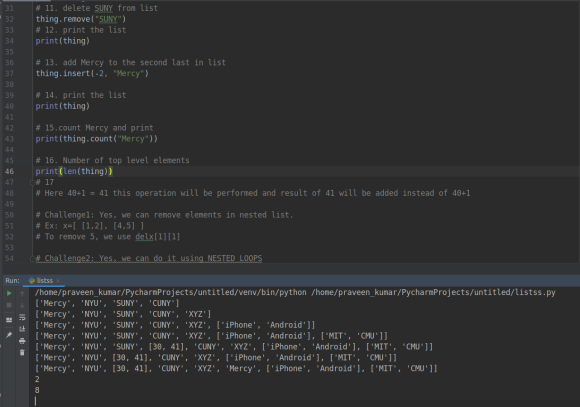The image size is (580, 407).
Task: Rerun listss with the green play icon
Action: click(9, 293)
